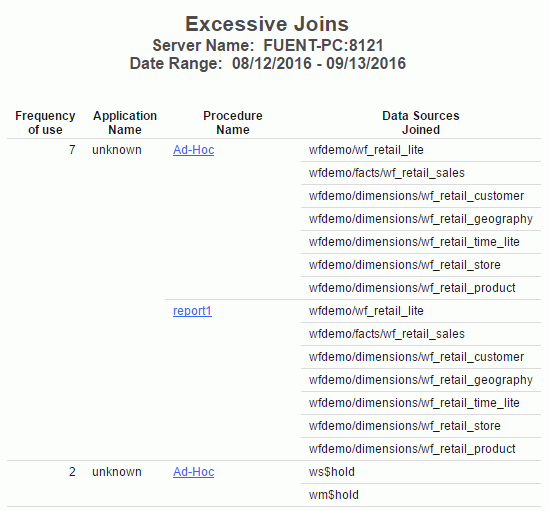
Task: Select wf_retail_product in the report1 group
Action: (412, 449)
